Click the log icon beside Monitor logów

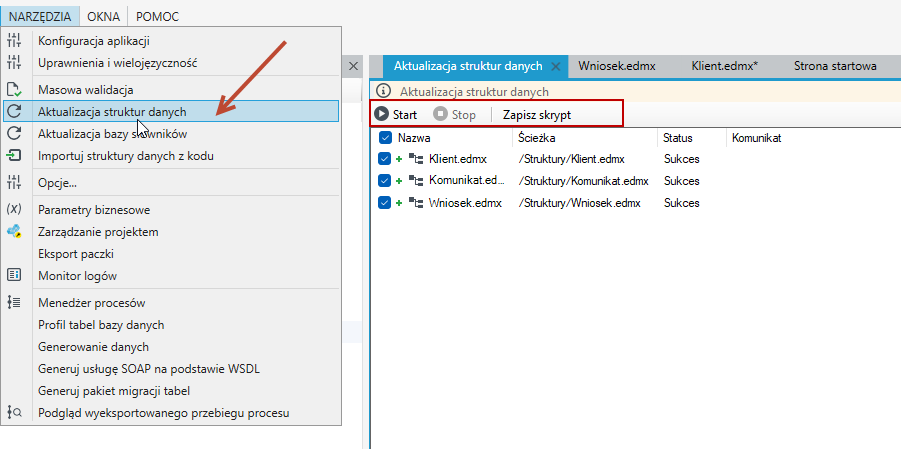(14, 275)
